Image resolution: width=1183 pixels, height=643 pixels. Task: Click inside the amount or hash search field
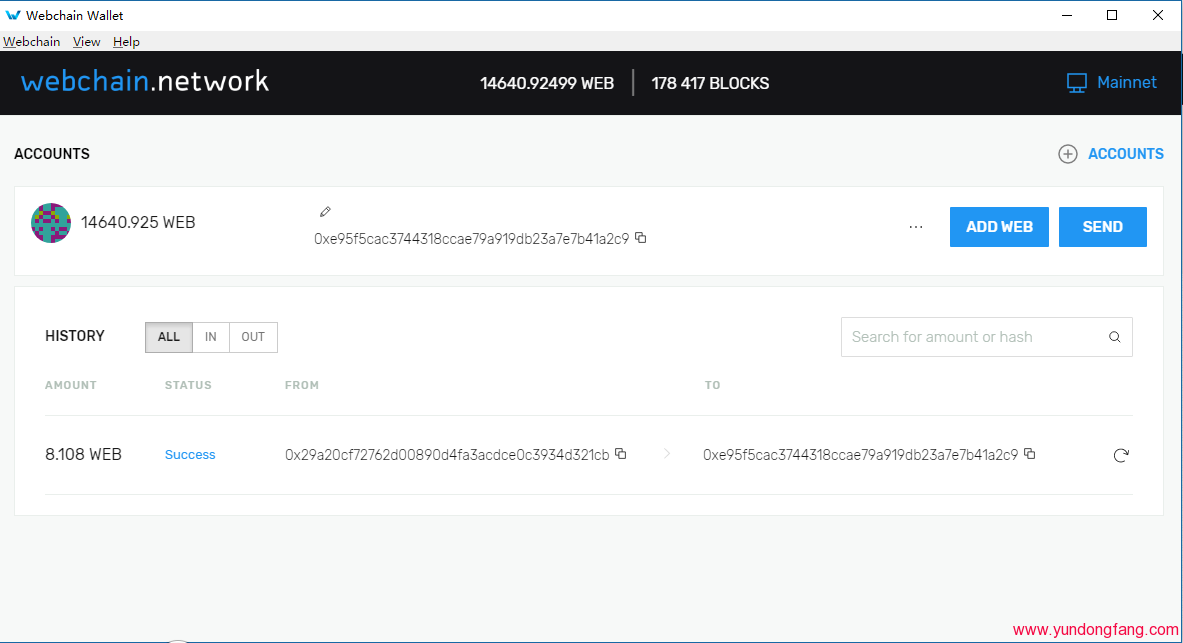[960, 337]
